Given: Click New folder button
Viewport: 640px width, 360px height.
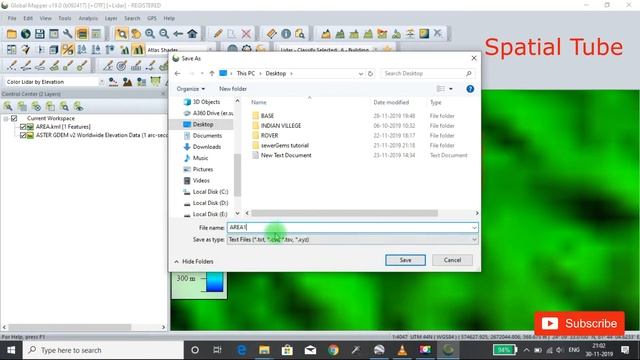Looking at the screenshot, I should pos(233,89).
